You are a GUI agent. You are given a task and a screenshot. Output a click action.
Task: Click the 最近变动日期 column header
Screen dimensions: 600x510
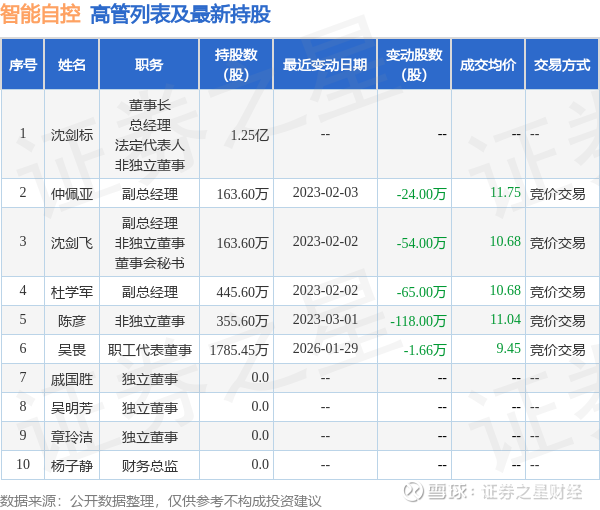tap(325, 65)
